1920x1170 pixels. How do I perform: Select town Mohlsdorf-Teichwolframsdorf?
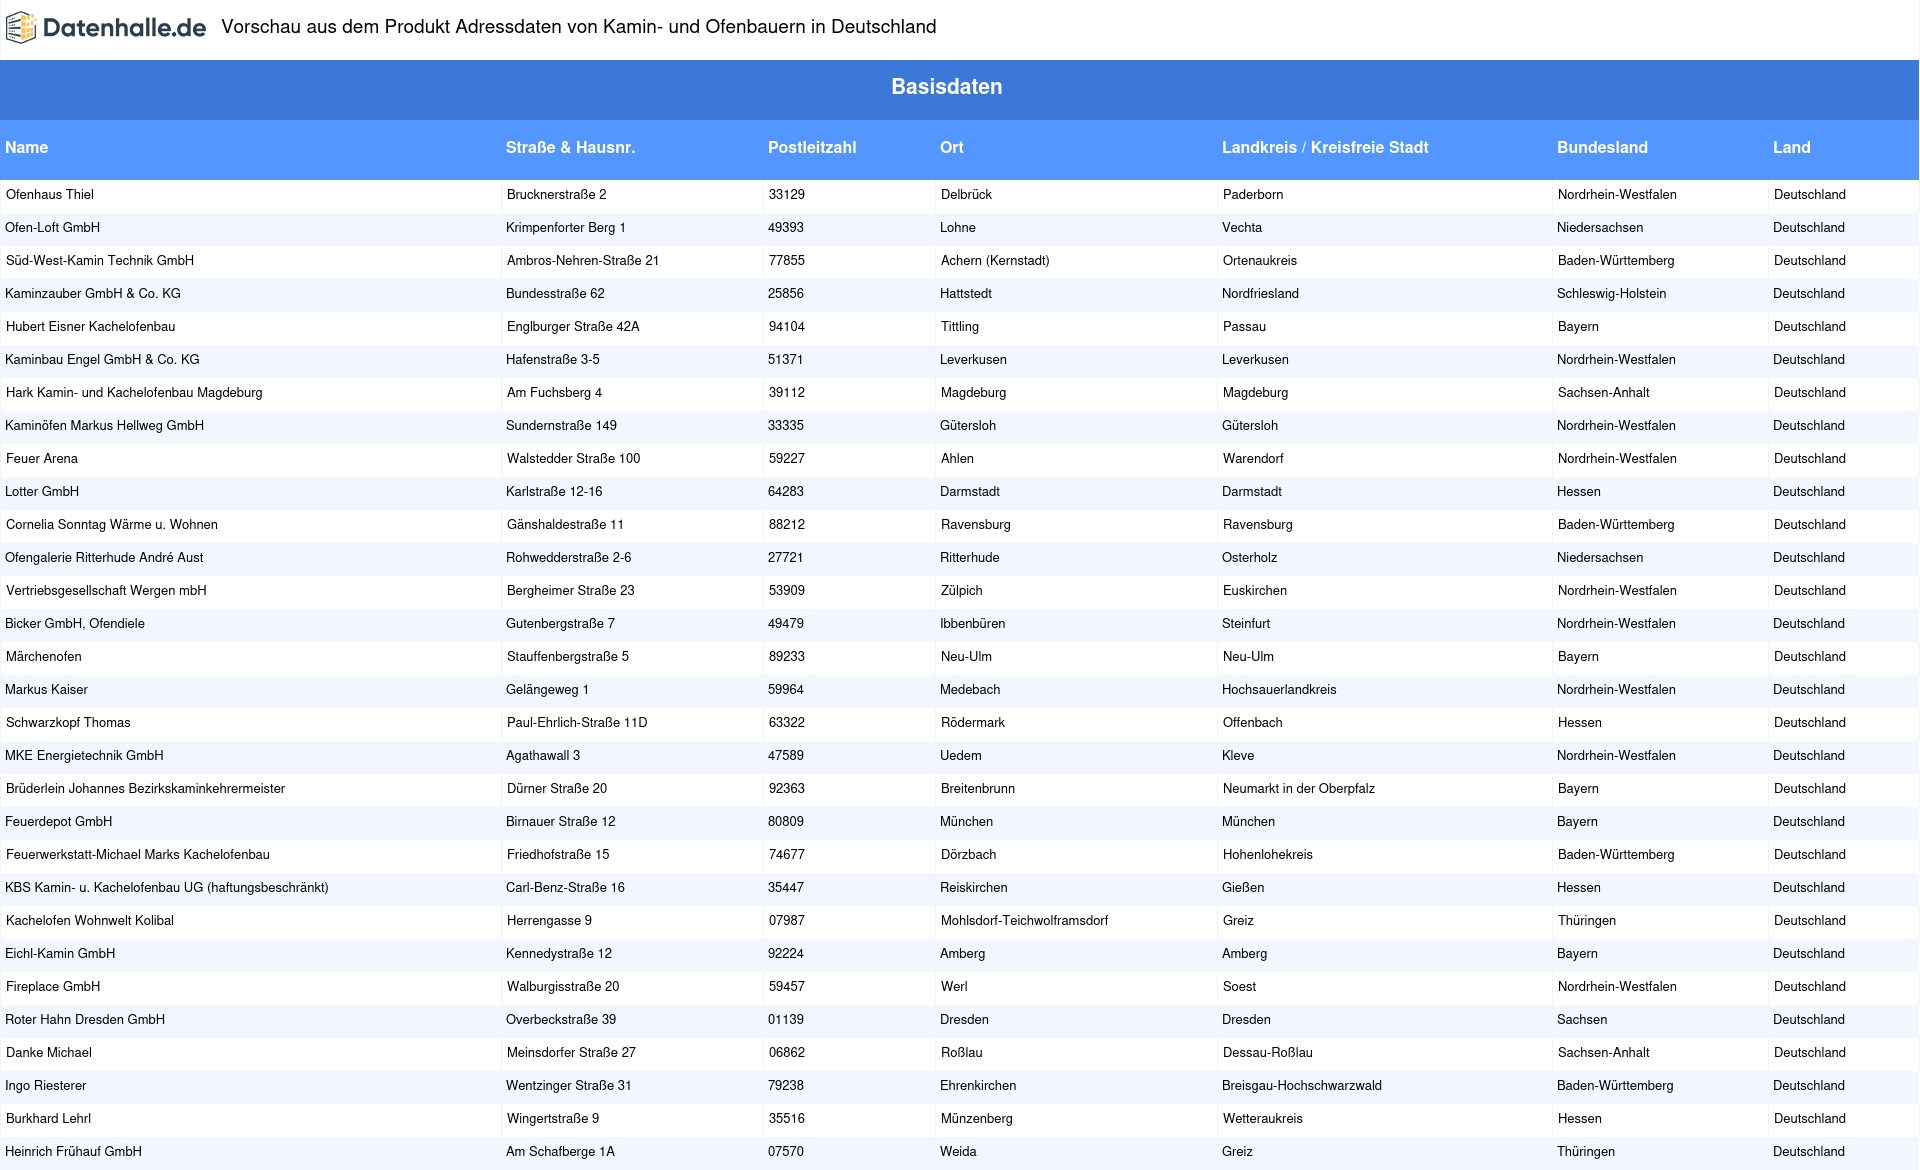point(1025,921)
